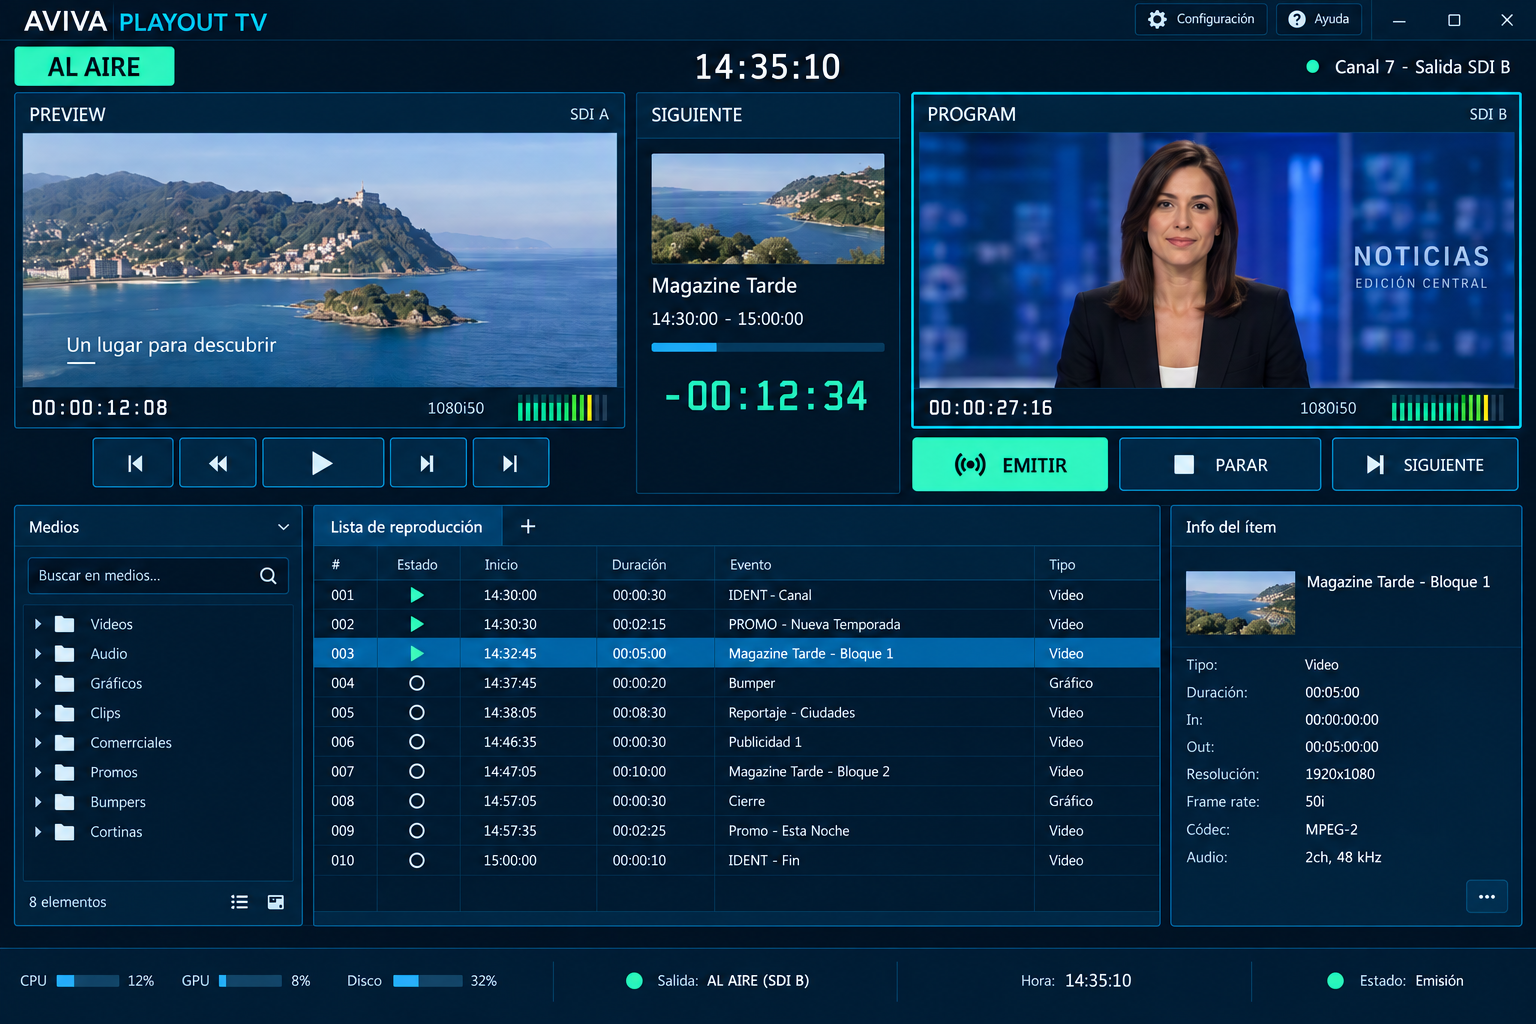Add a new playlist tab

point(528,527)
